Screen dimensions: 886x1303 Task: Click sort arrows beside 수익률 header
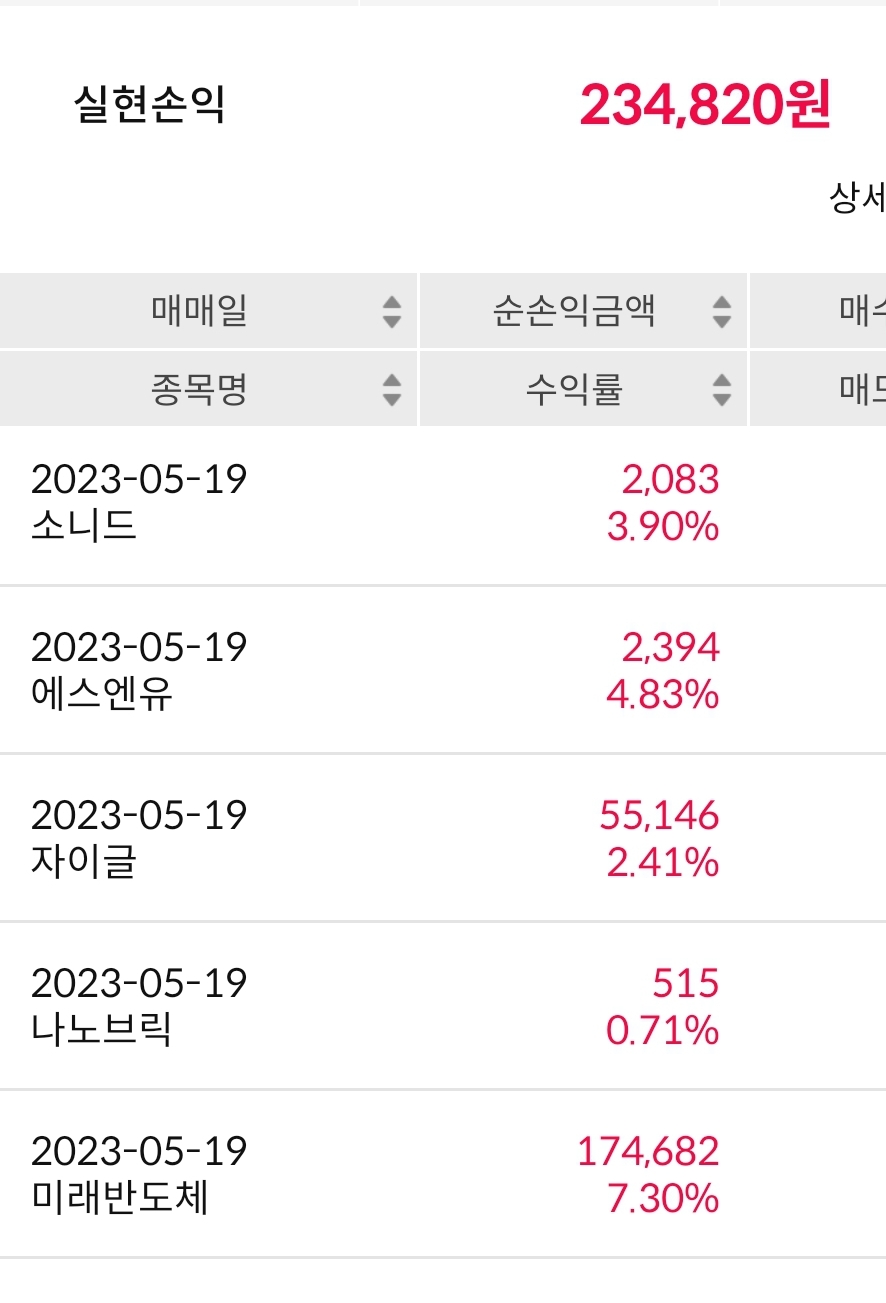pyautogui.click(x=721, y=389)
